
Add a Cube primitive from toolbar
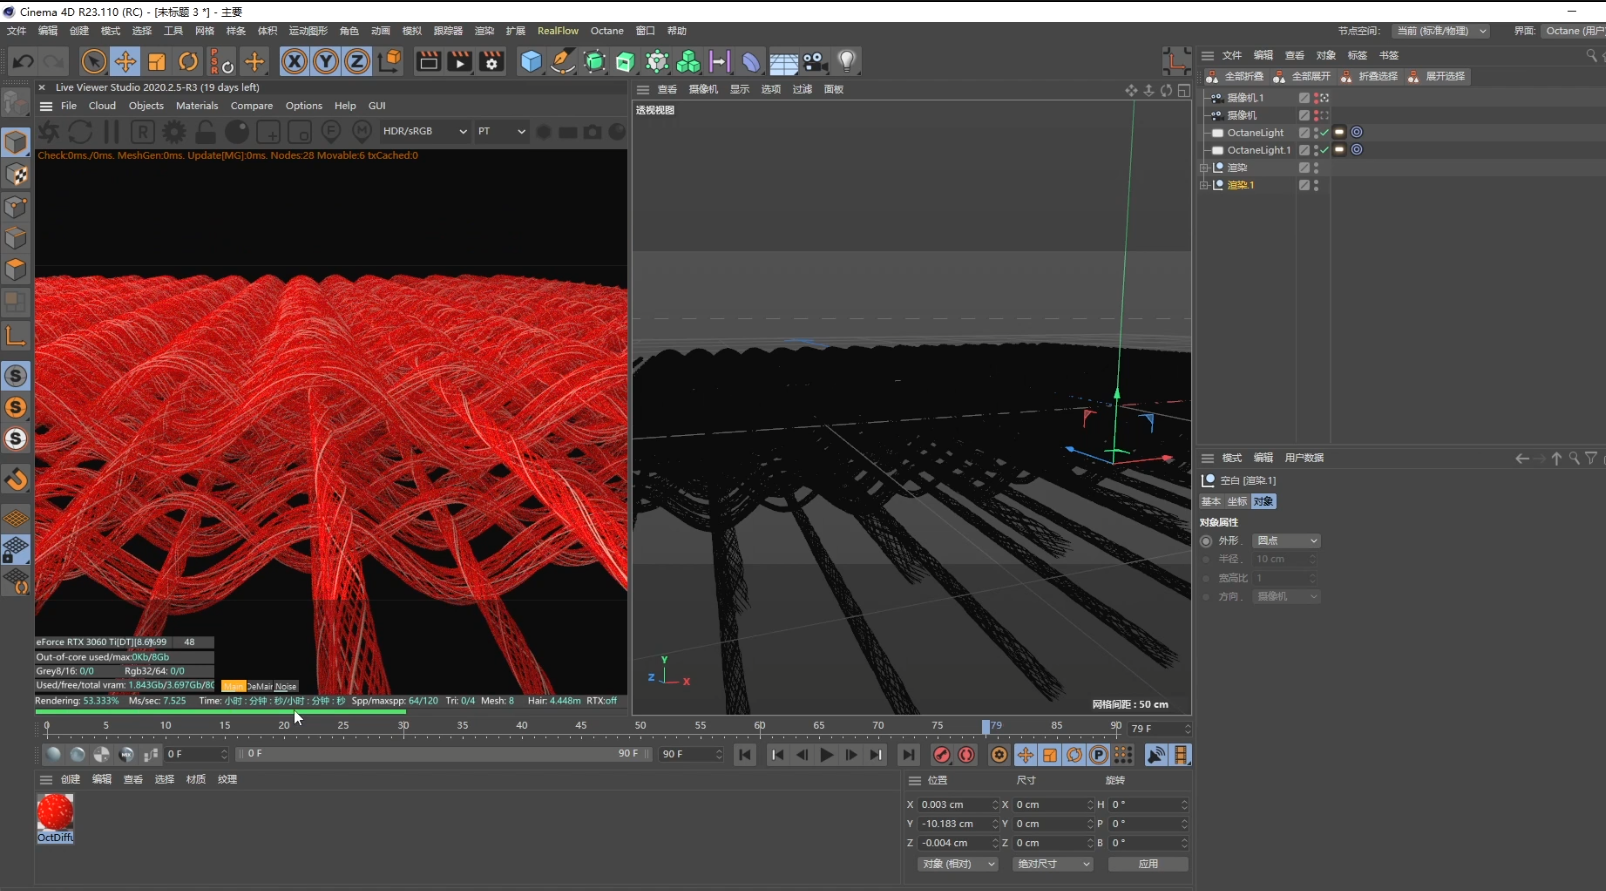click(531, 62)
